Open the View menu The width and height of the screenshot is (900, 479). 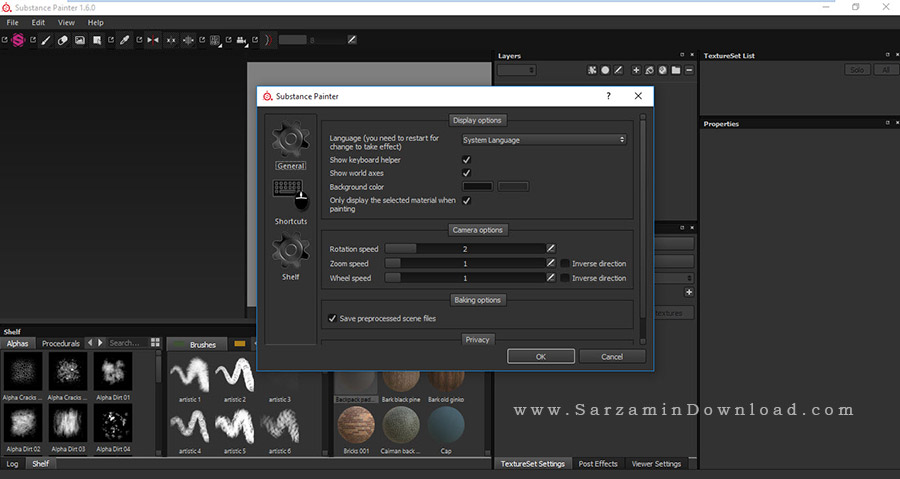(x=66, y=22)
